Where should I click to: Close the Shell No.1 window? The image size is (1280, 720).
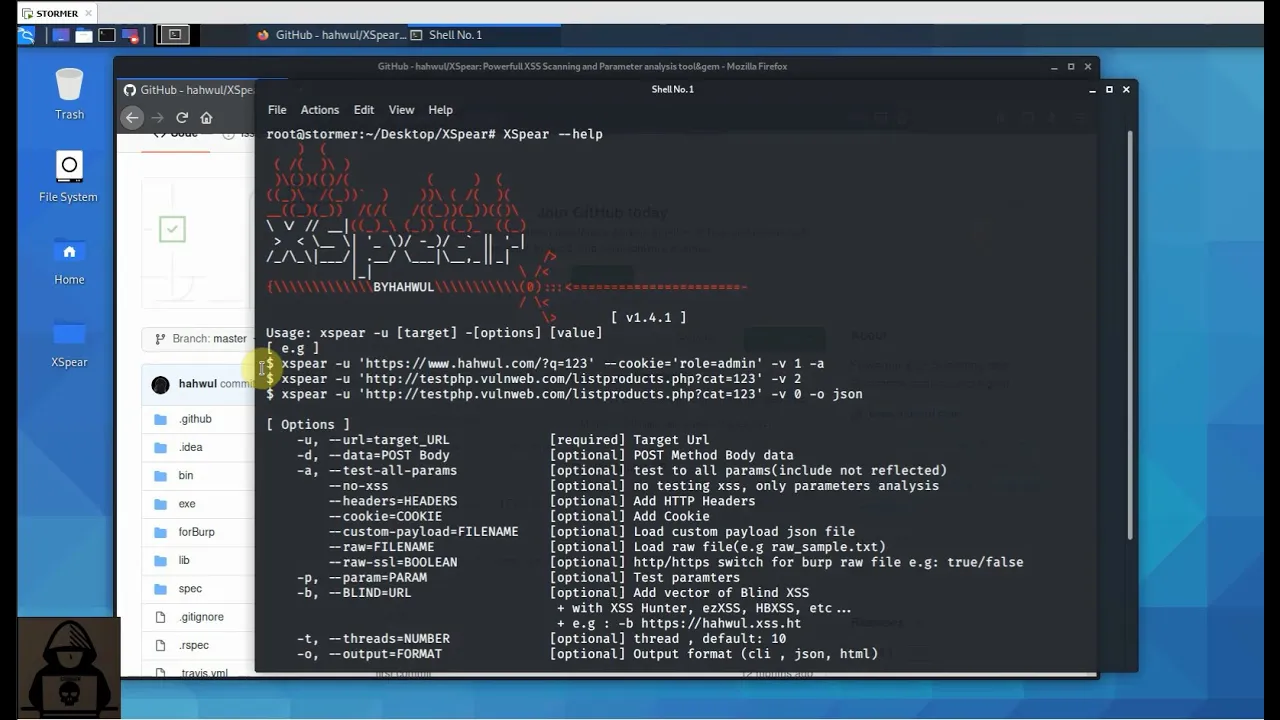tap(1126, 90)
